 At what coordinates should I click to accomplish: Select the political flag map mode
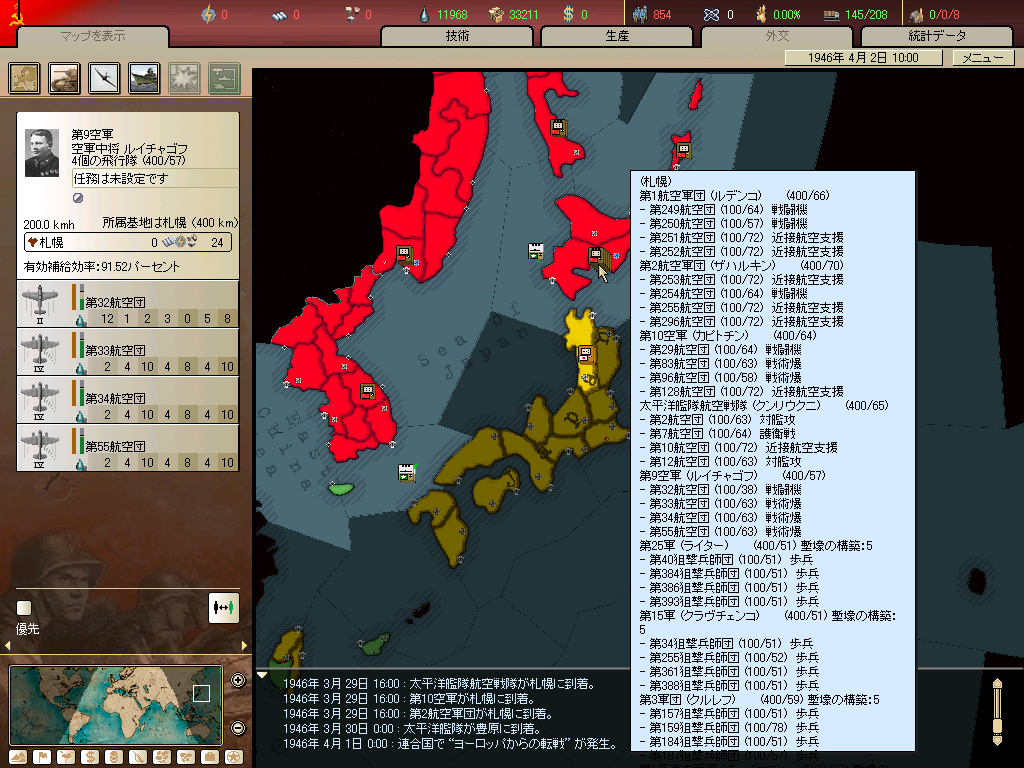[42, 757]
